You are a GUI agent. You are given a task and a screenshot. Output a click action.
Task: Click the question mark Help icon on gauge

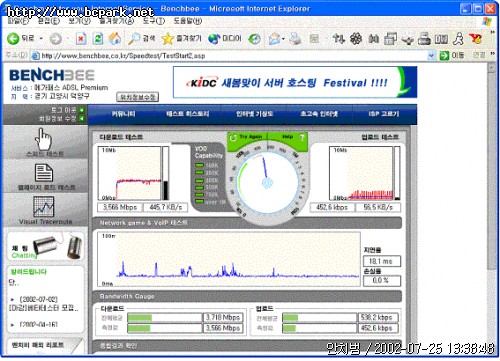pos(302,137)
